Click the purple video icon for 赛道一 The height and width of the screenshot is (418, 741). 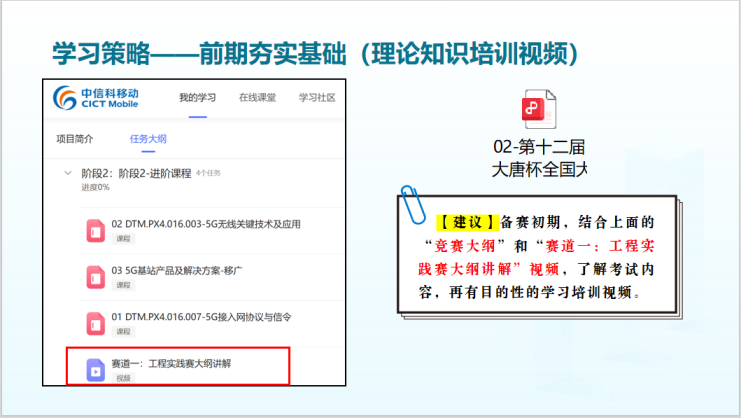(96, 370)
